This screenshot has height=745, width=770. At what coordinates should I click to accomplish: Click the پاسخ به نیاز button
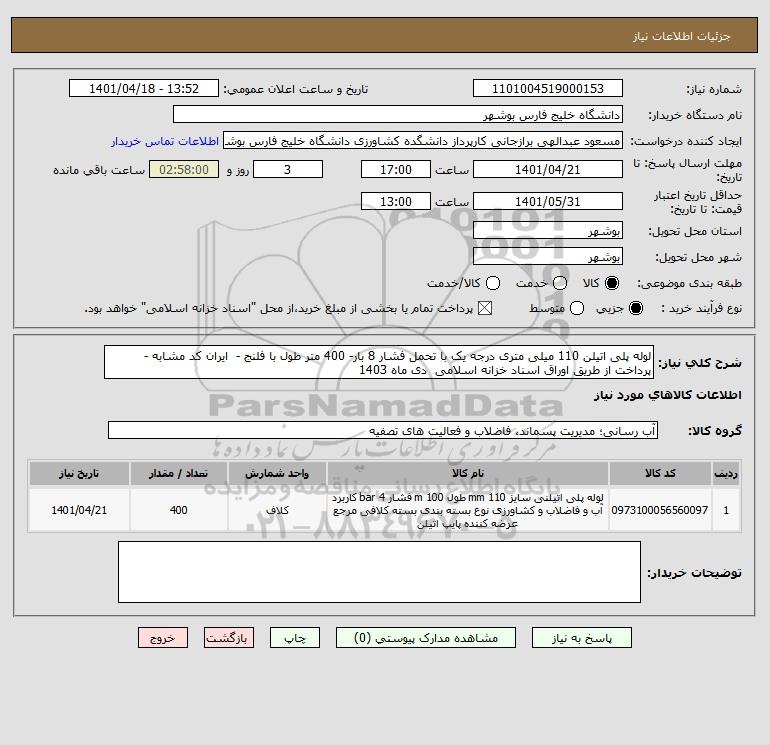click(x=581, y=638)
